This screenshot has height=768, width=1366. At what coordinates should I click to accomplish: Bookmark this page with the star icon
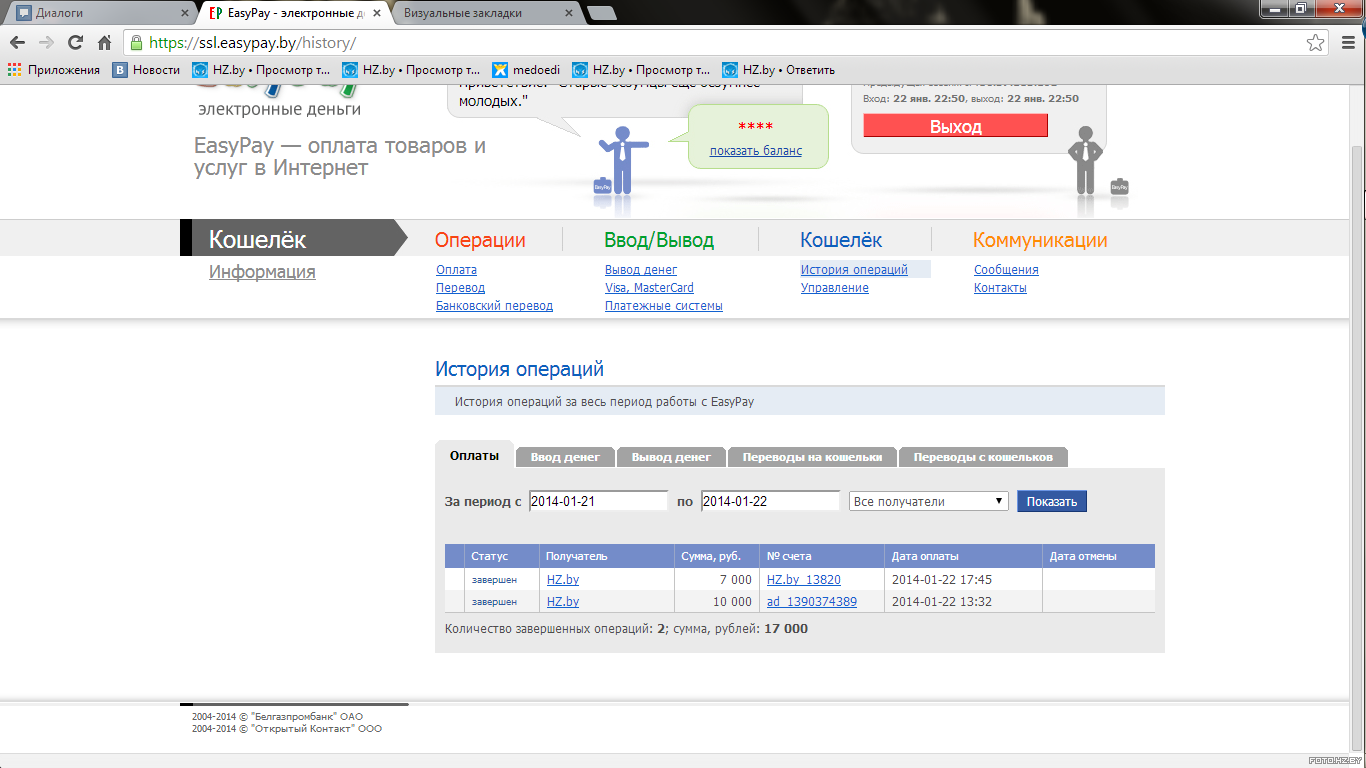pos(1315,43)
